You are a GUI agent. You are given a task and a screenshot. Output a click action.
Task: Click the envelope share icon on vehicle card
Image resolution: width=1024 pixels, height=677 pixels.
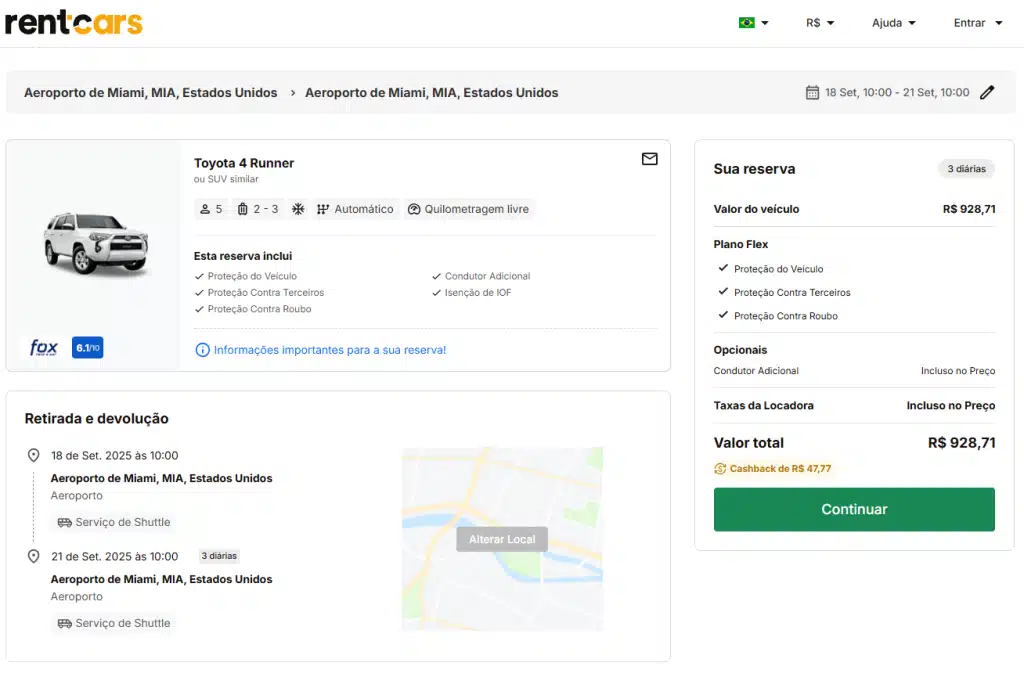650,159
